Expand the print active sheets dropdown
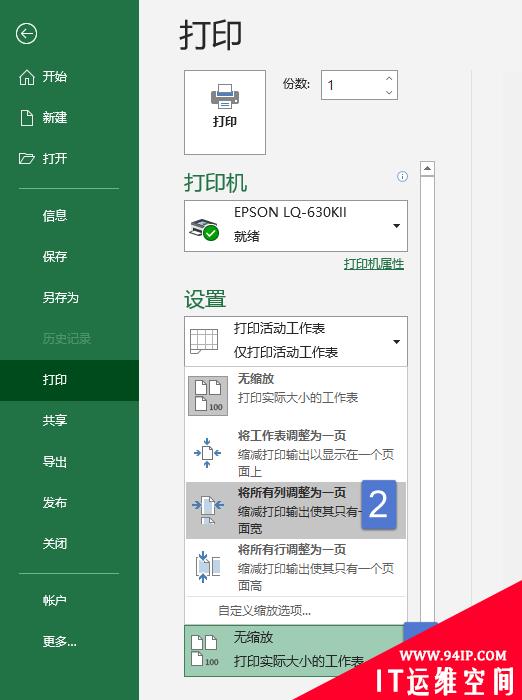522x700 pixels. coord(296,341)
